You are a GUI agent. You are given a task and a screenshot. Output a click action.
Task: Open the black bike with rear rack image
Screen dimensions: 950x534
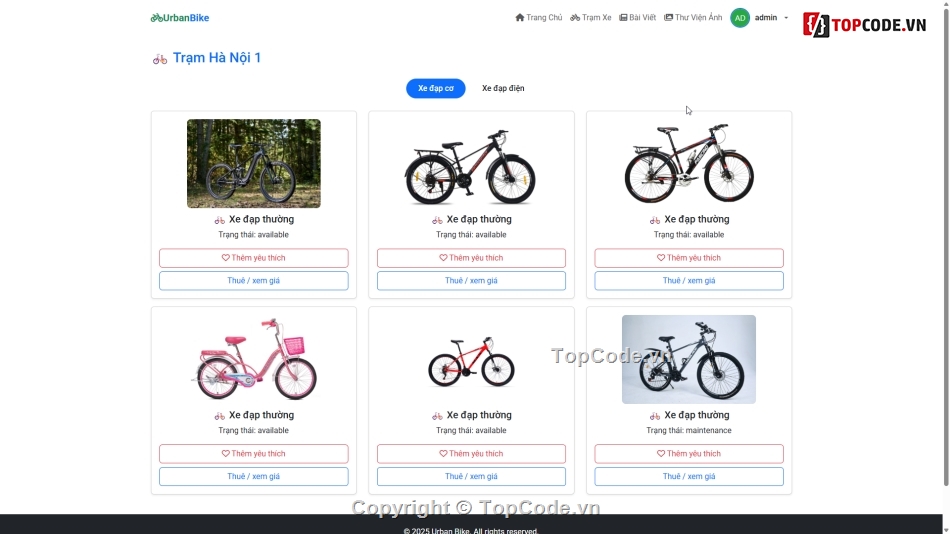click(x=471, y=165)
